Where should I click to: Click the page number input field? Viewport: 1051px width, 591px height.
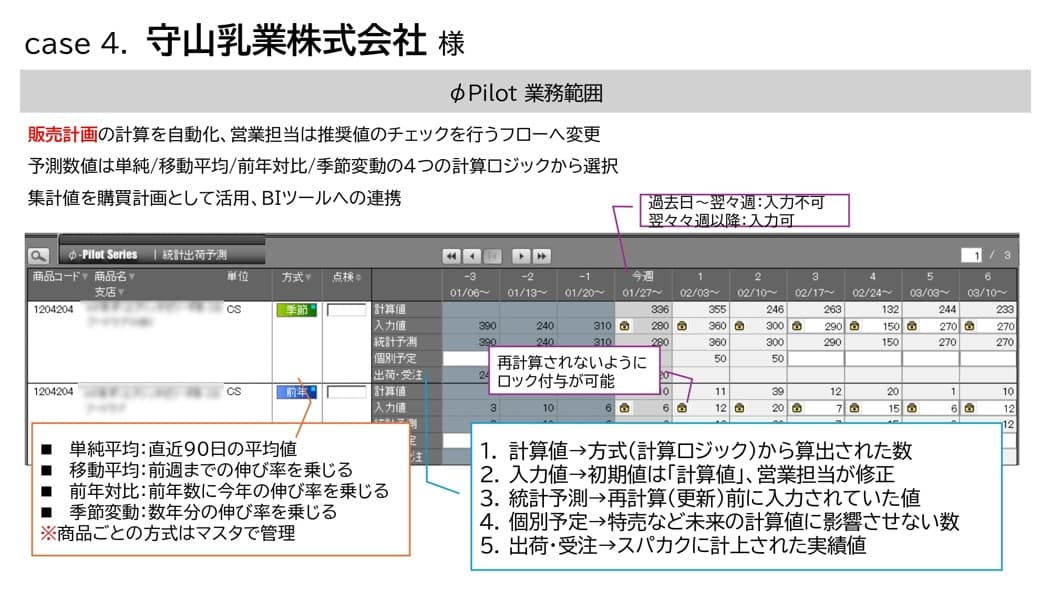[x=972, y=256]
